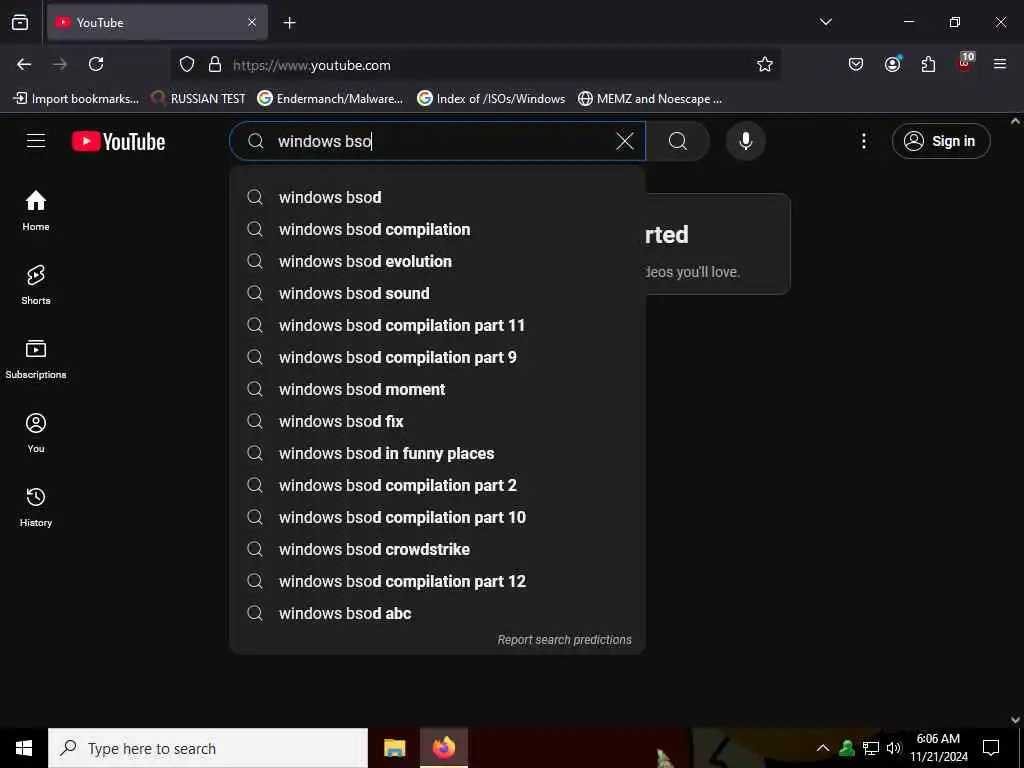Choose suggestion "windows bsod compilation"
The image size is (1024, 768).
[x=438, y=229]
